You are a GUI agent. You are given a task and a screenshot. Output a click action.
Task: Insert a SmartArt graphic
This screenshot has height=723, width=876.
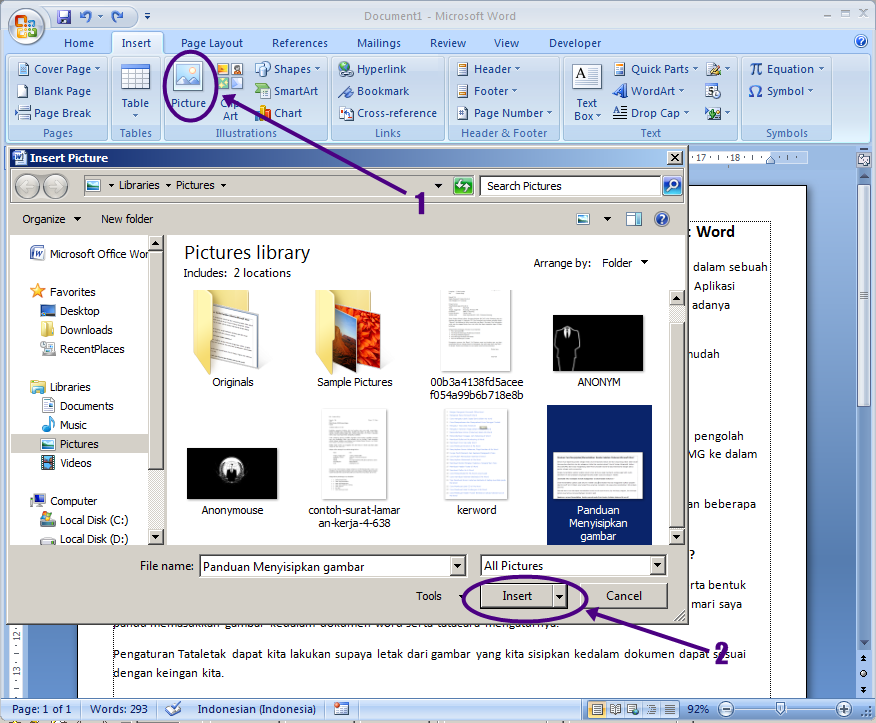pos(287,91)
